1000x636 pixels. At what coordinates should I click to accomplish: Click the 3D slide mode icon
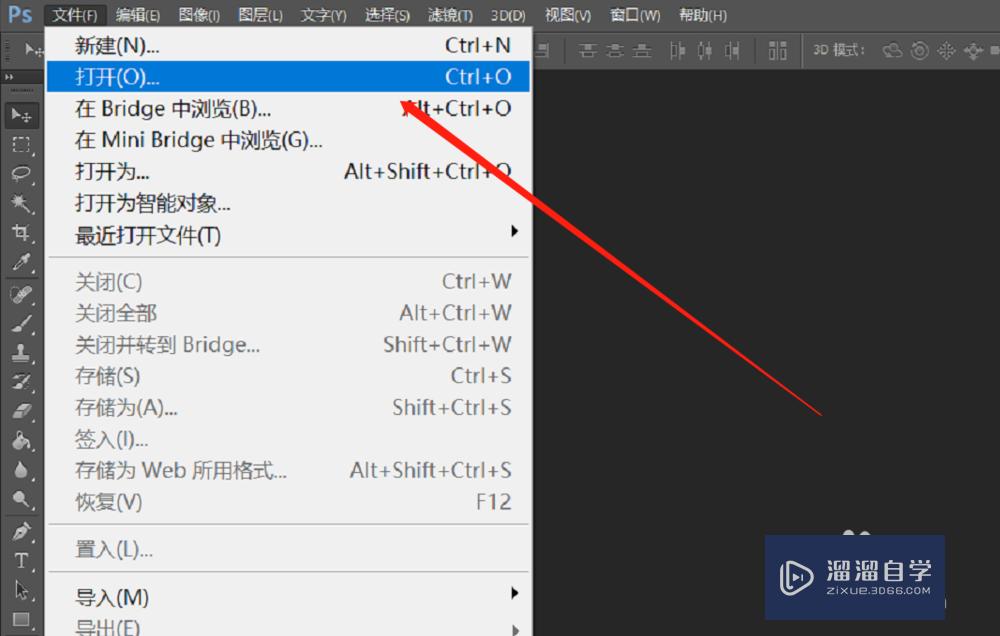(x=973, y=50)
